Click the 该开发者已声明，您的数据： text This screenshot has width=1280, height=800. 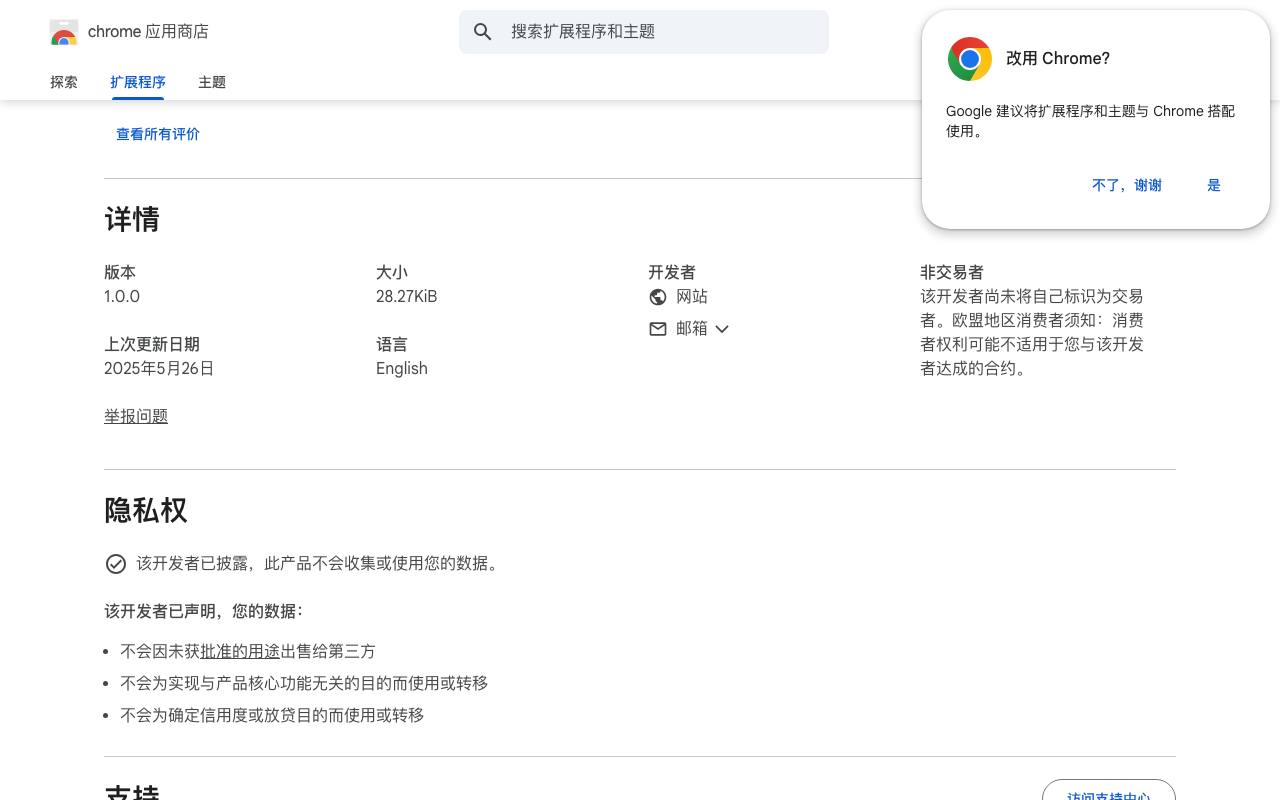coord(203,611)
